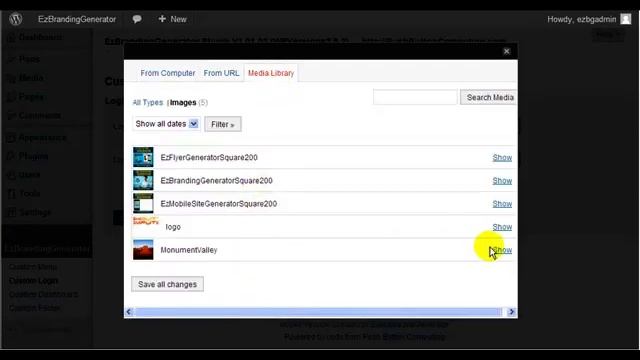This screenshot has height=360, width=640.
Task: Open the comments bubble icon
Action: point(137,19)
